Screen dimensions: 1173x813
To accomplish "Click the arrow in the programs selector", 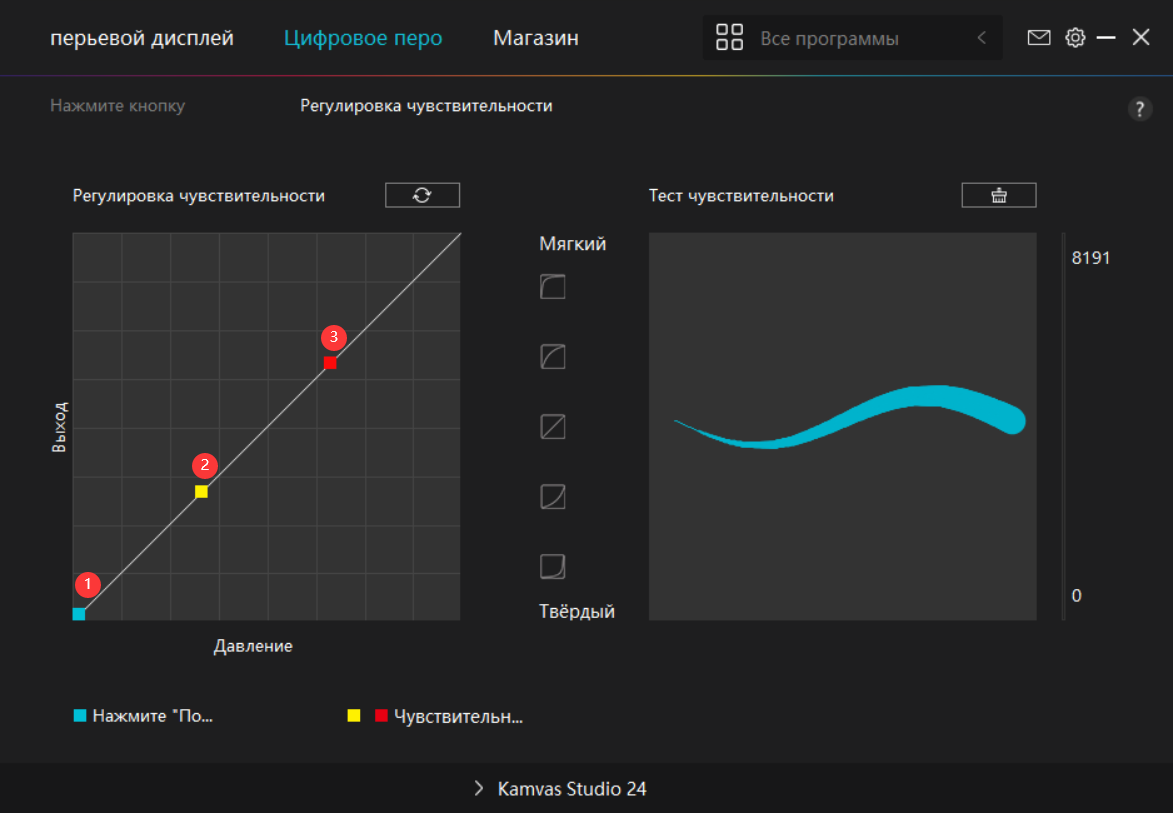I will (x=981, y=38).
